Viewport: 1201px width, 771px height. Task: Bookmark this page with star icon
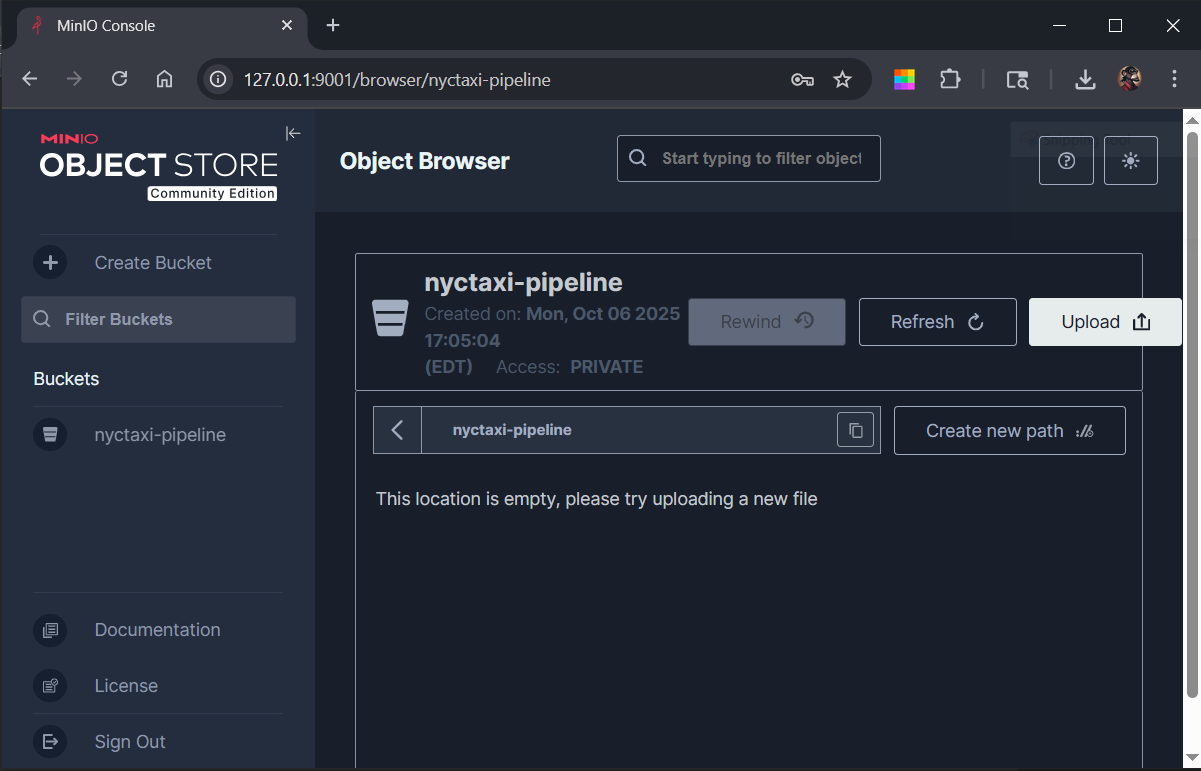[x=843, y=80]
